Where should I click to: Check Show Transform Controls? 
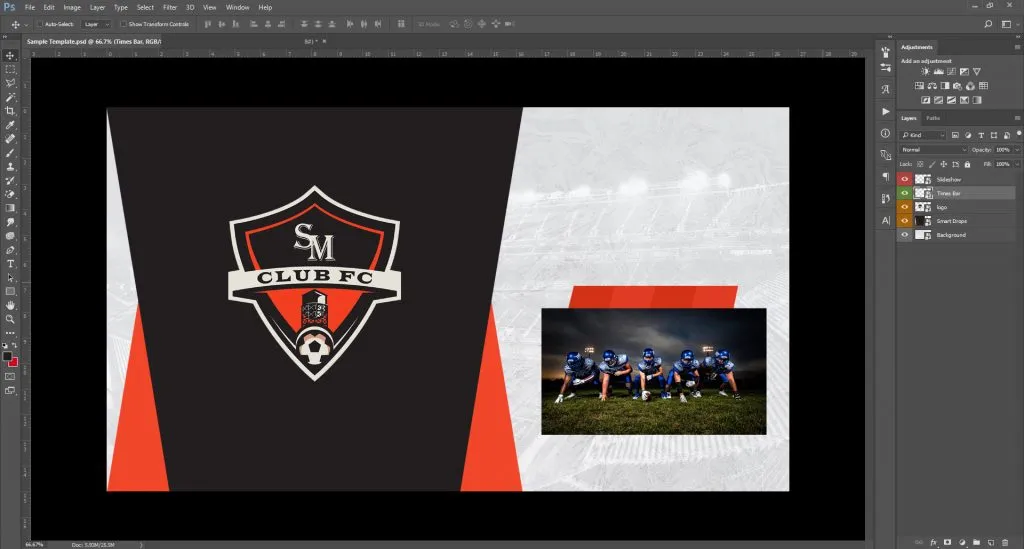click(123, 23)
